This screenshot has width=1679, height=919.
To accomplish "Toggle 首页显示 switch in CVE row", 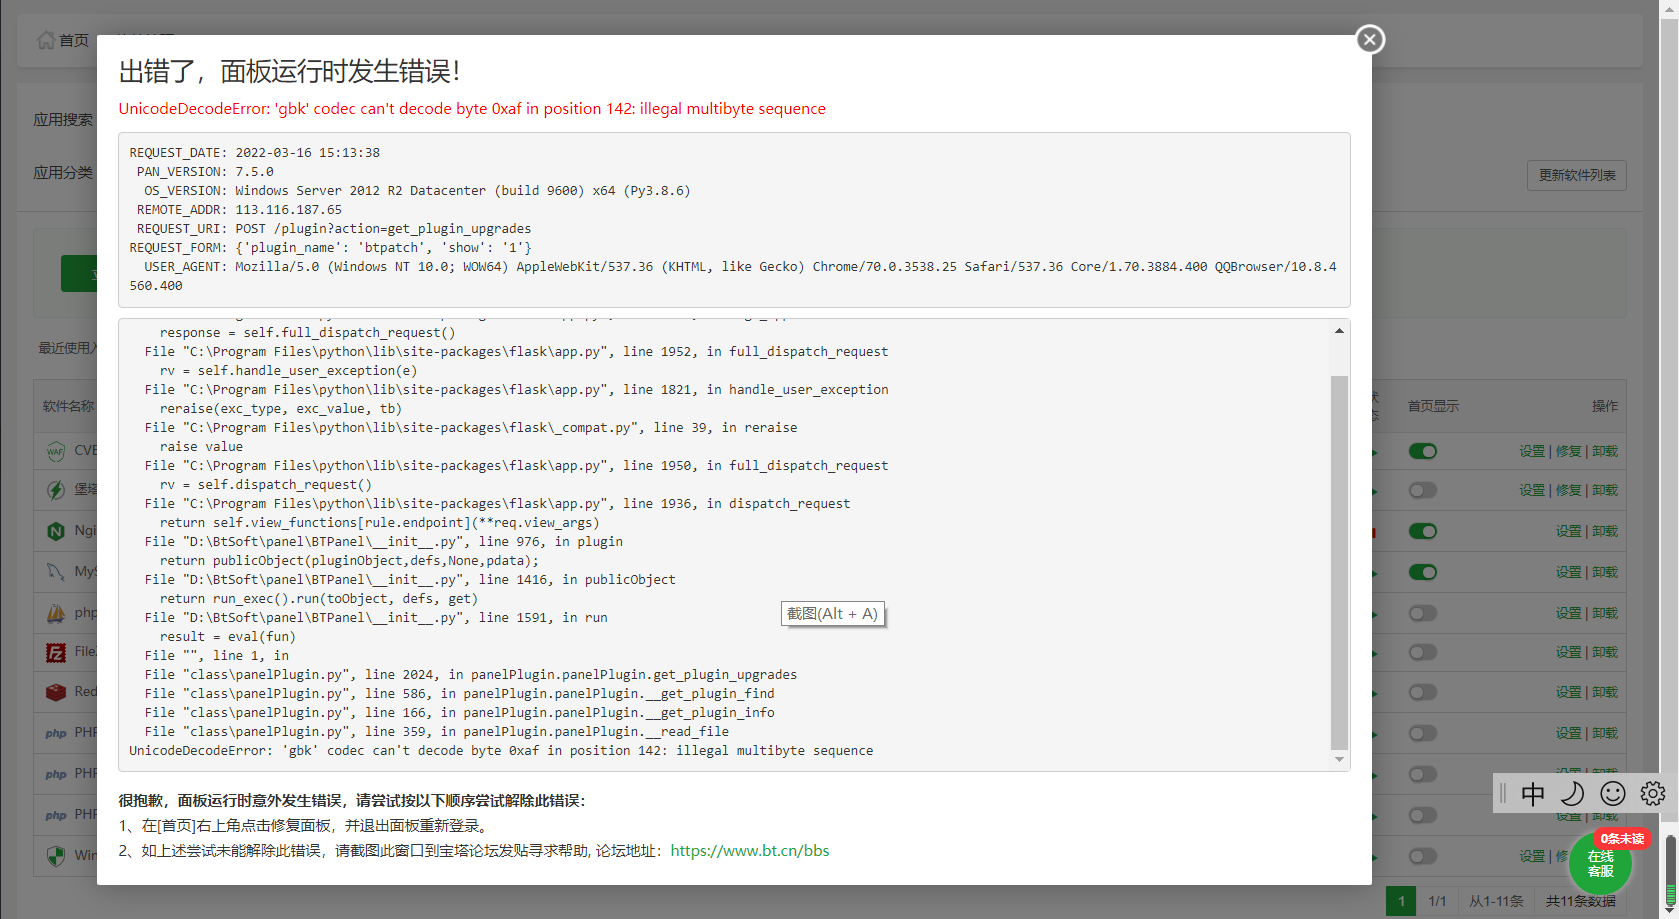I will [x=1423, y=451].
